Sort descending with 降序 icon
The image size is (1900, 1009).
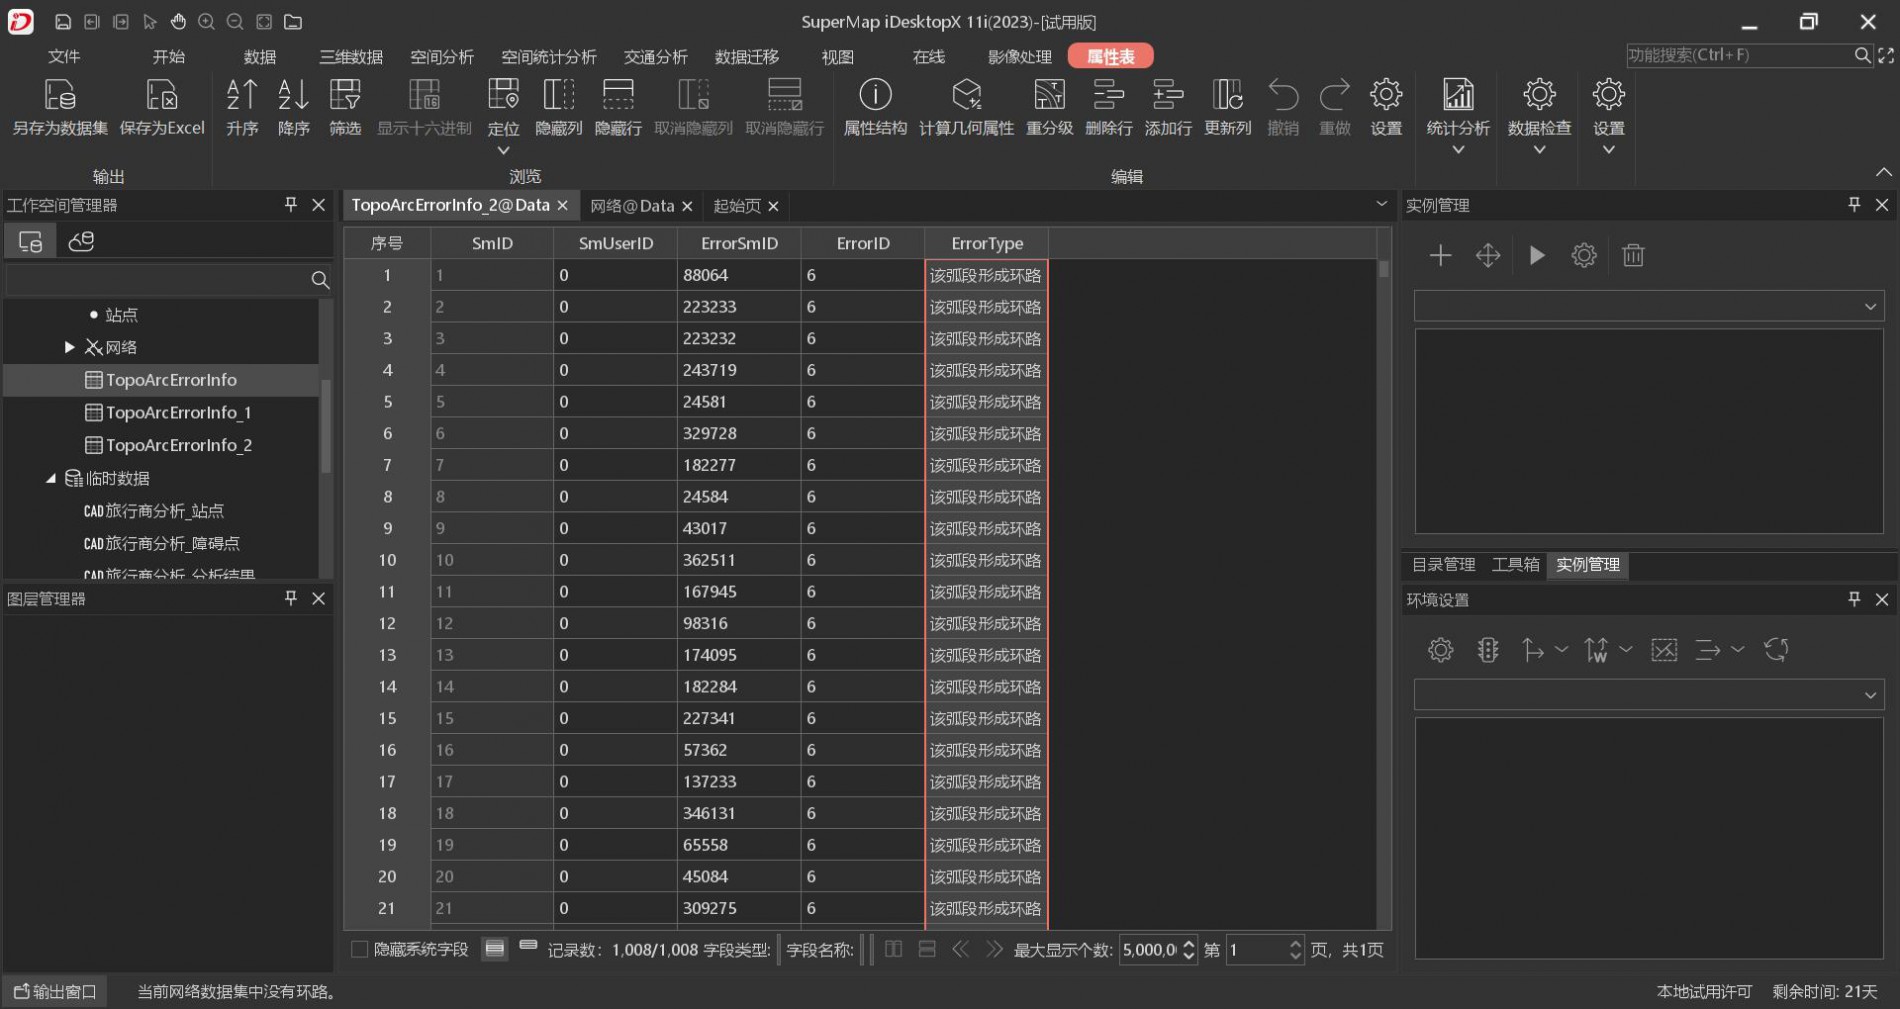pos(293,96)
